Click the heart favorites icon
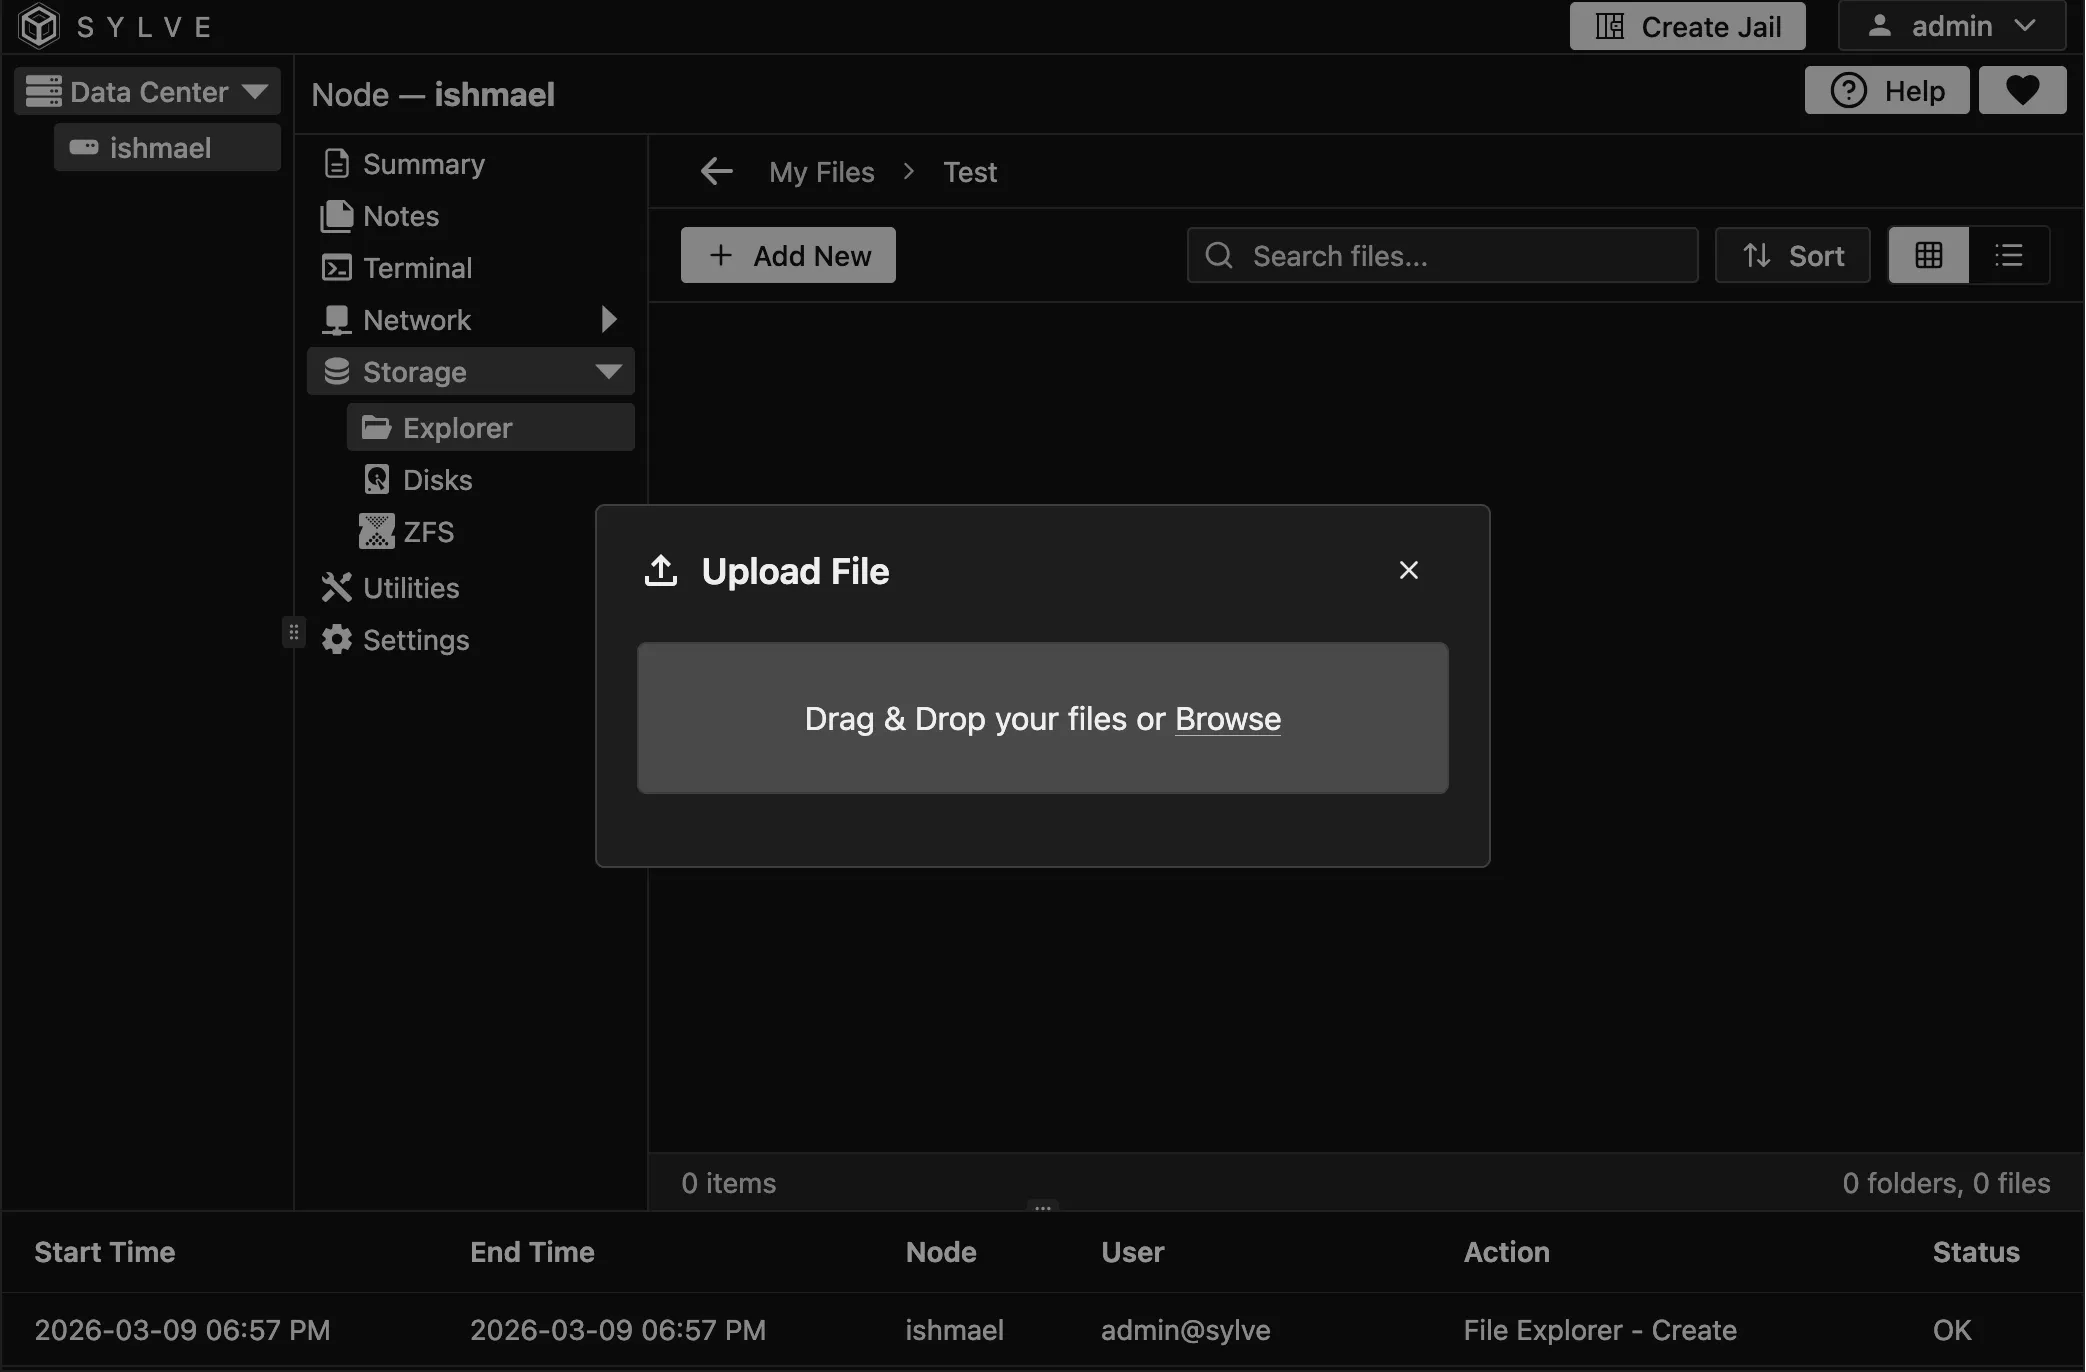The width and height of the screenshot is (2086, 1372). tap(2022, 90)
